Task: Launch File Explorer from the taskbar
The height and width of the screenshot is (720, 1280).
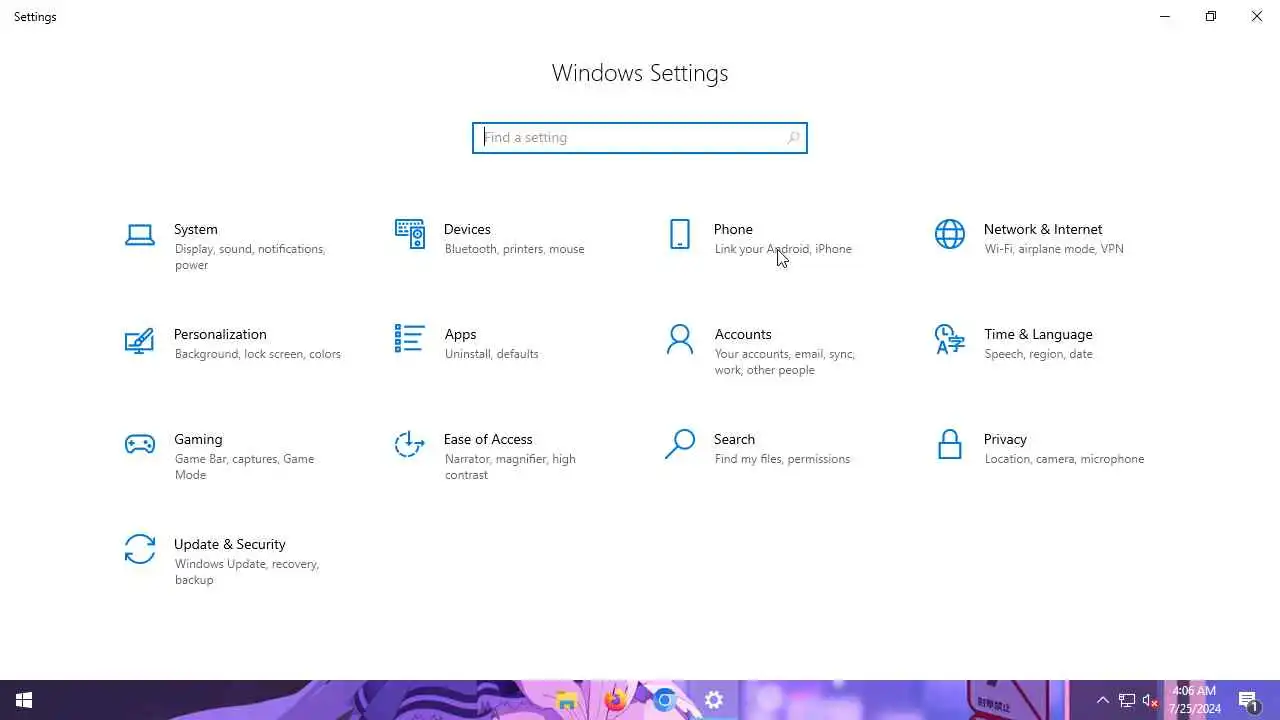Action: (567, 700)
